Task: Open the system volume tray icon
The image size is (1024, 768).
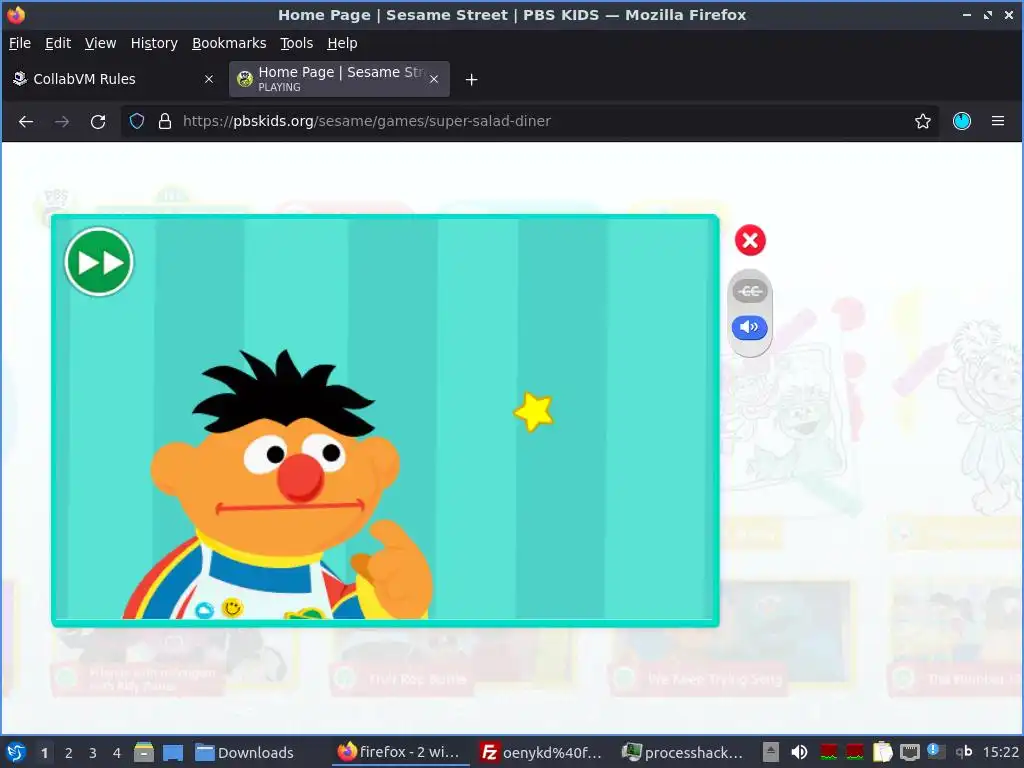Action: click(x=799, y=752)
